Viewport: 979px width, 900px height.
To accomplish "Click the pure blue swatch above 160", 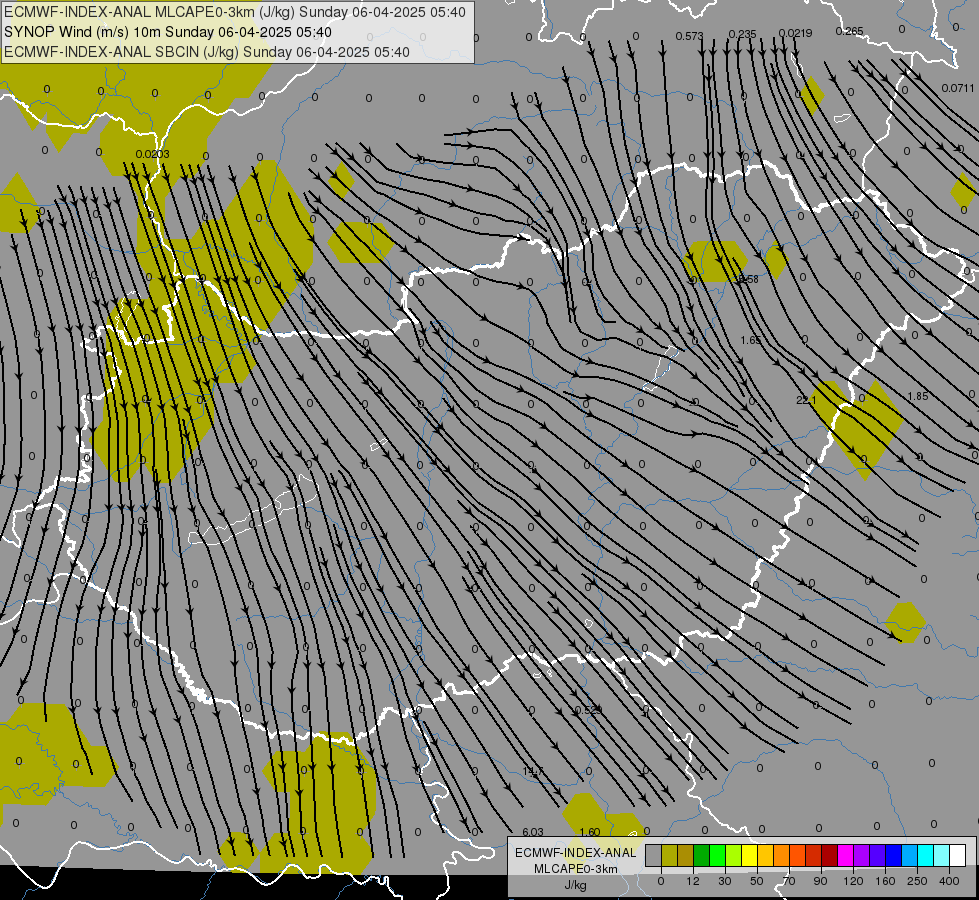I will pyautogui.click(x=893, y=855).
